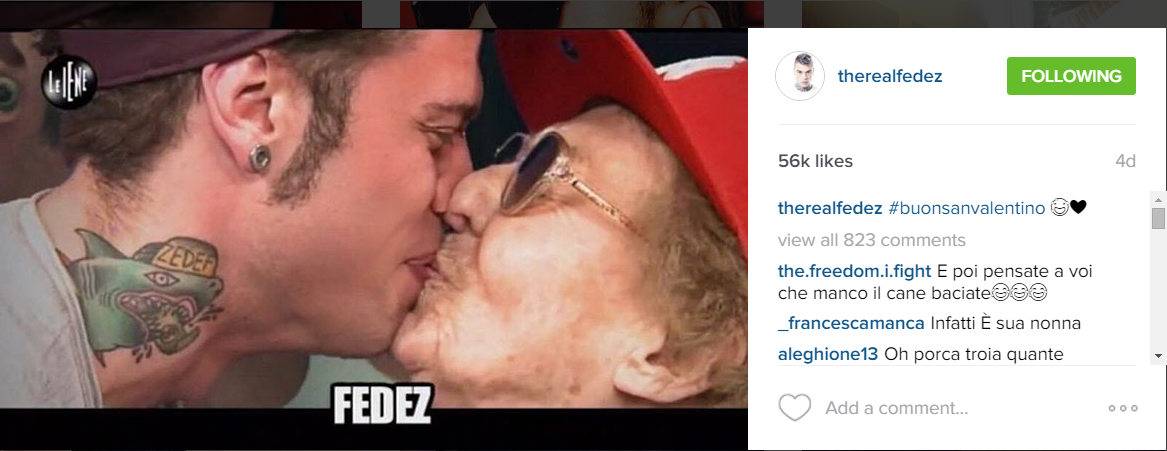Screen dimensions: 1167x451
Task: Open therealfedez profile from header username
Action: tap(890, 76)
